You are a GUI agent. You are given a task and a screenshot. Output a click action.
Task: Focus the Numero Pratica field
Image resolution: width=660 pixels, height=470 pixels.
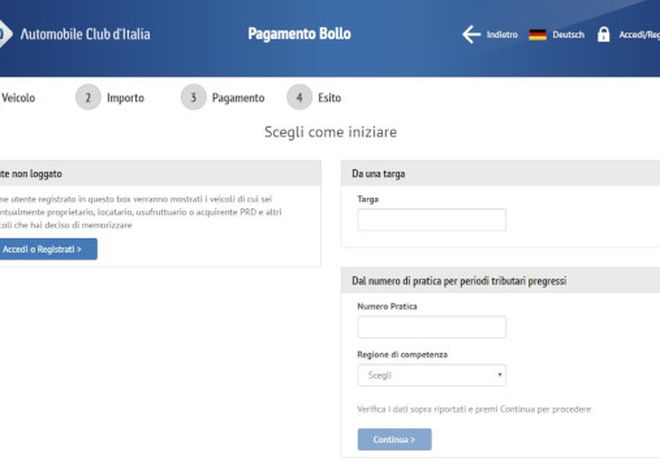432,327
